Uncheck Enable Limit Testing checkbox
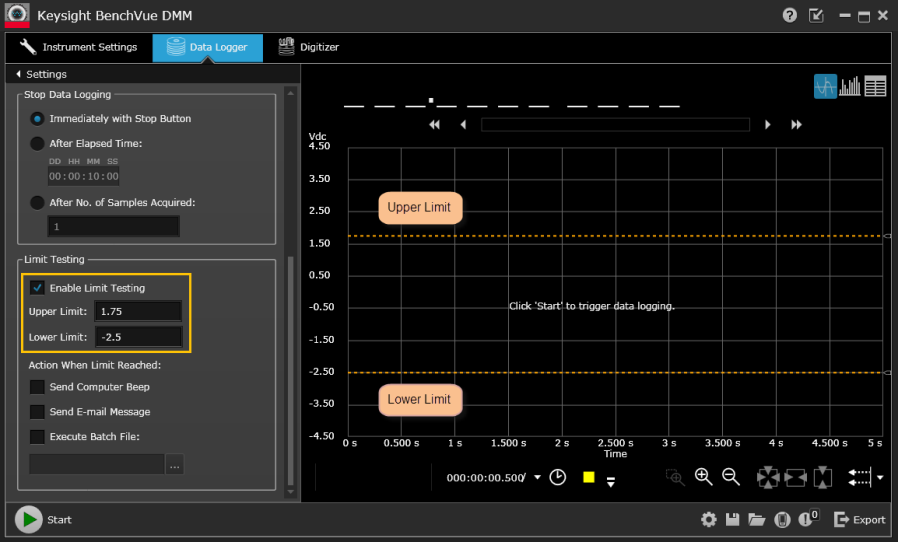The height and width of the screenshot is (542, 898). pyautogui.click(x=37, y=288)
